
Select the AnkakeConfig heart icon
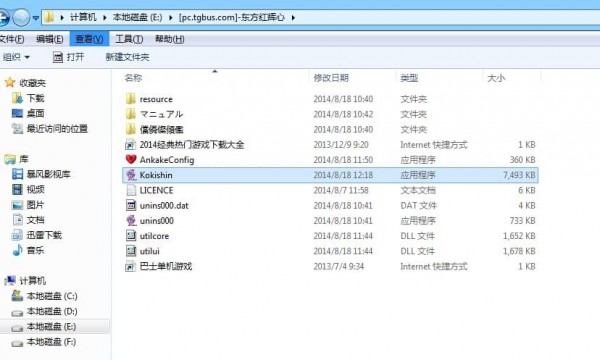coord(130,160)
